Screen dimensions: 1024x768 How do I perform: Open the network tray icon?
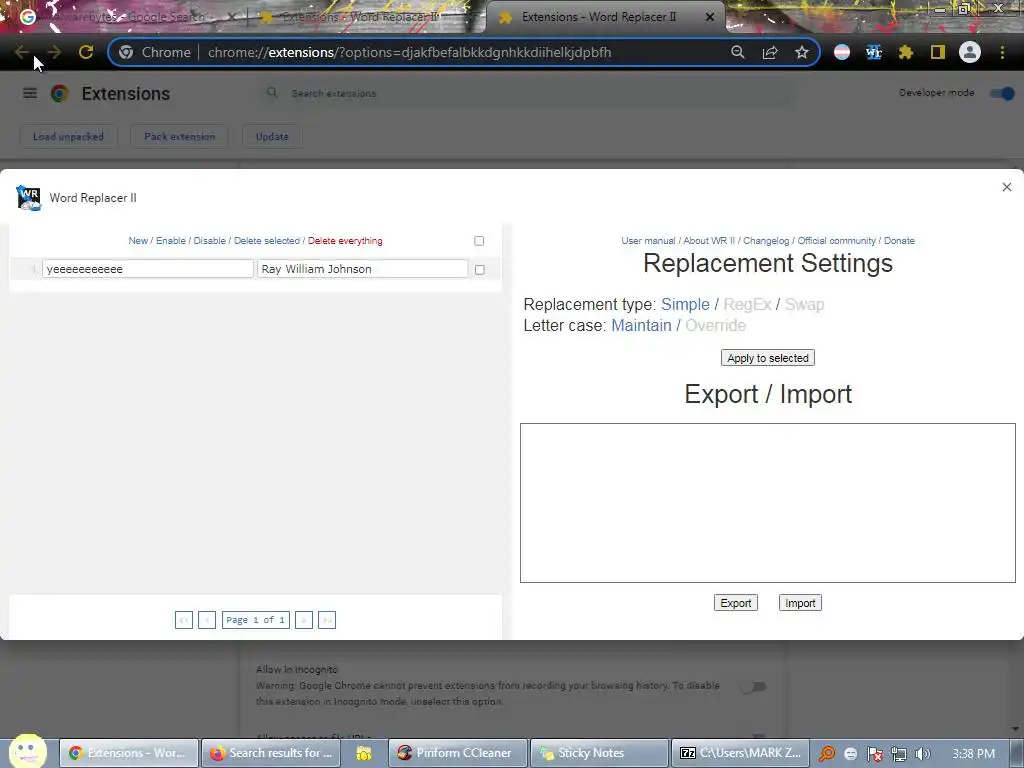[x=899, y=754]
